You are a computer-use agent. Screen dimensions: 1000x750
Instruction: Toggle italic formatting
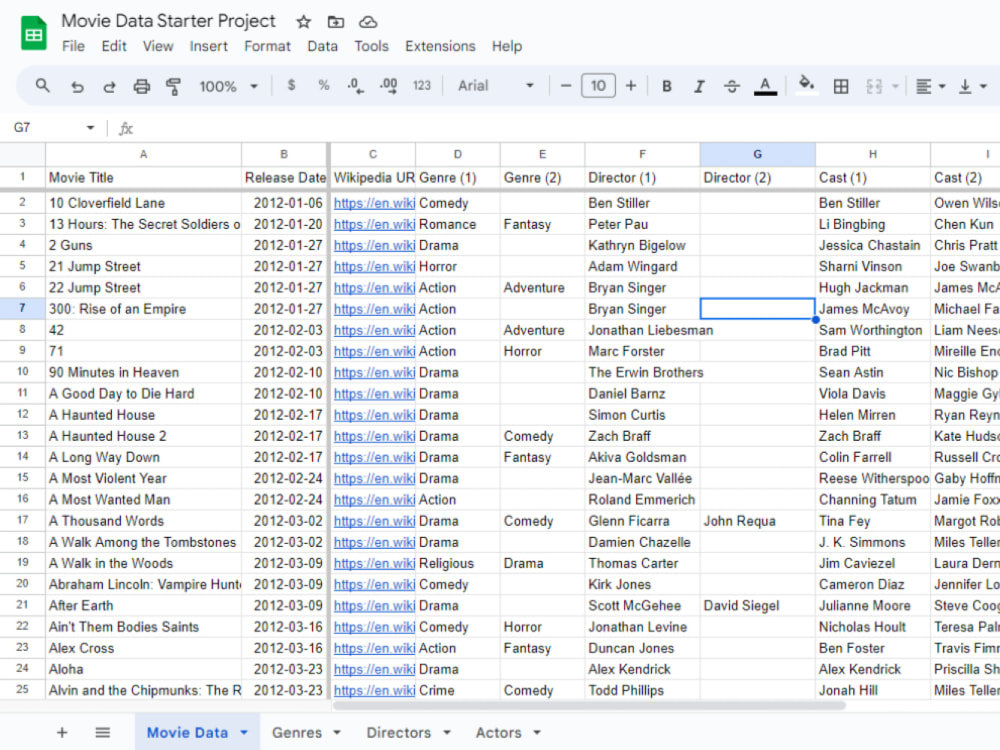click(x=697, y=86)
